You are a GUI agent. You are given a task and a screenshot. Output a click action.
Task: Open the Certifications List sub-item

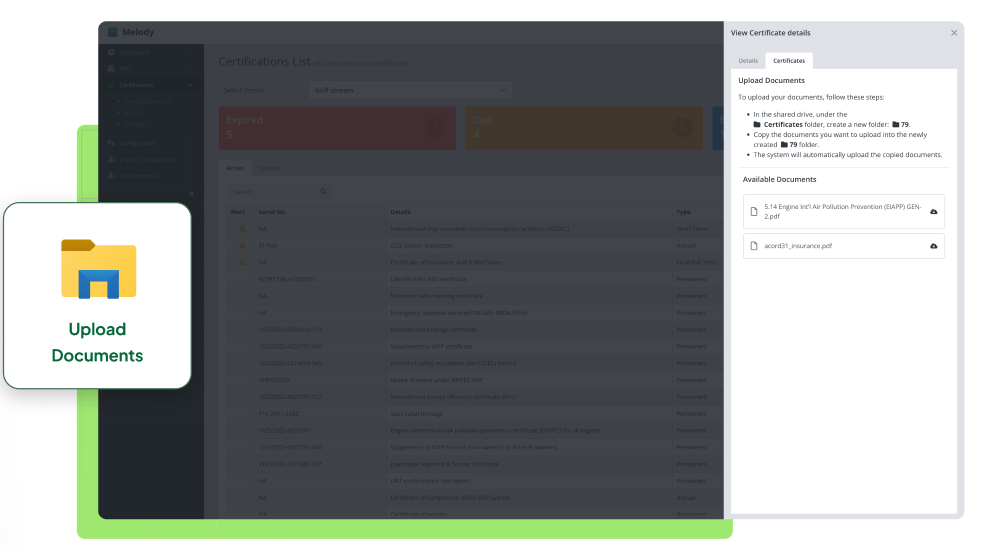(x=147, y=101)
